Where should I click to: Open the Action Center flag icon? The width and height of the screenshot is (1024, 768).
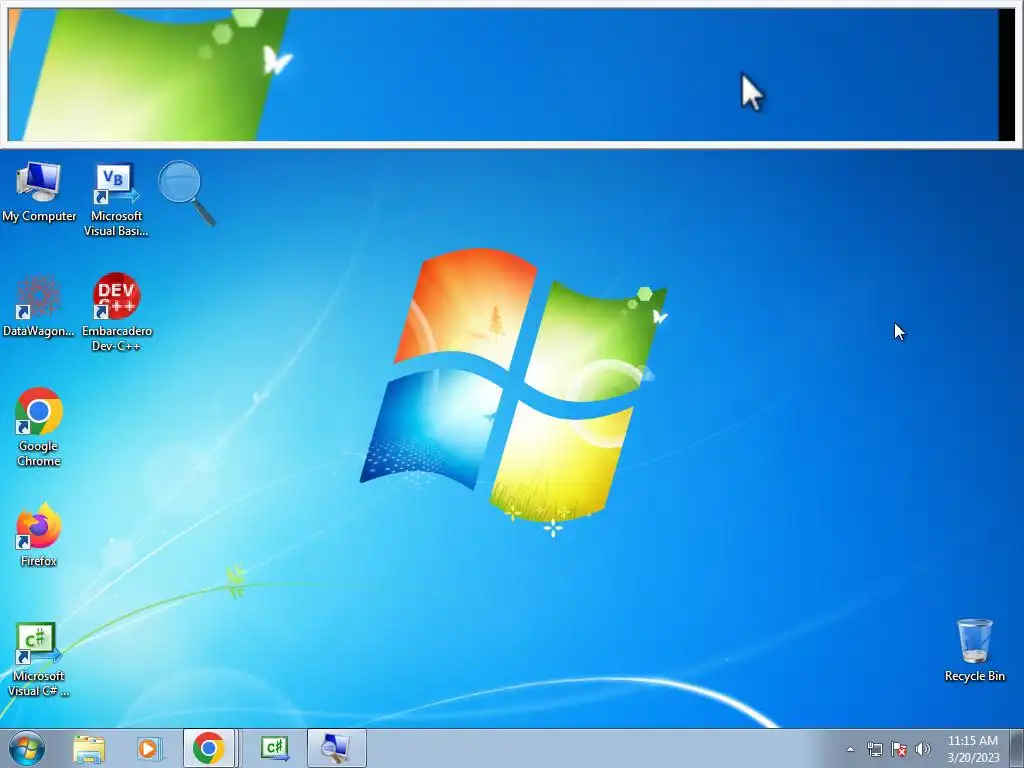(x=899, y=749)
